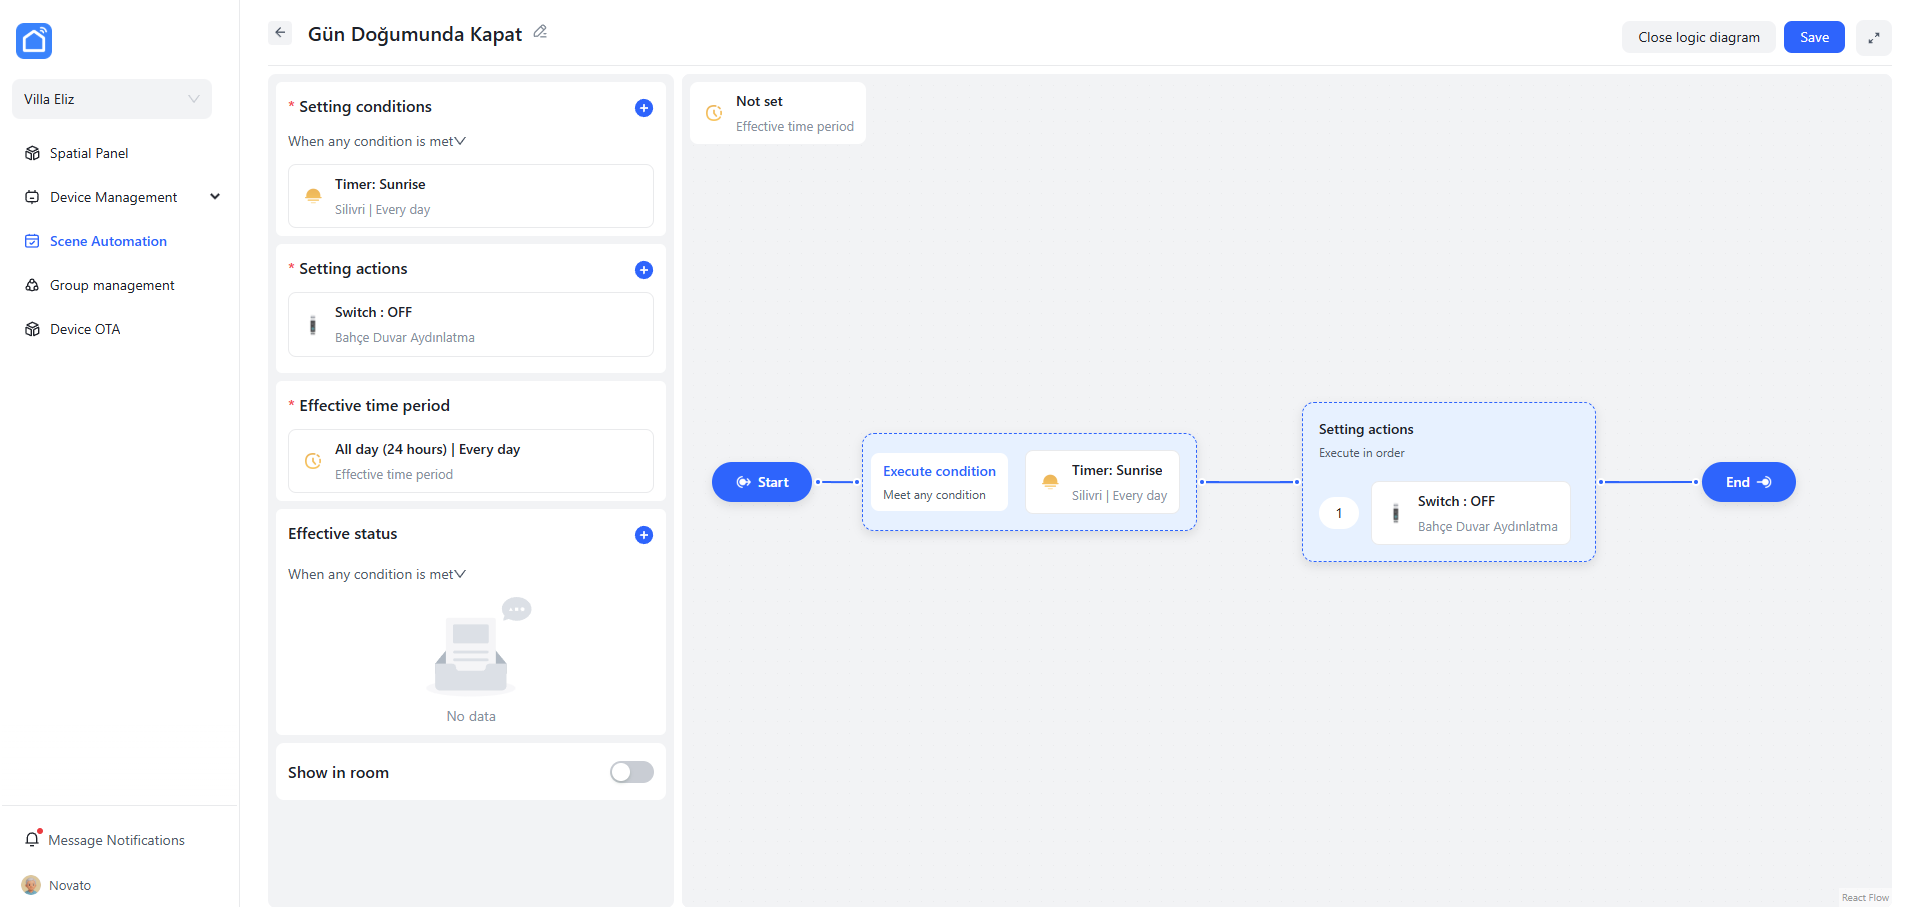Click the back arrow next to scene title
1908x907 pixels.
280,33
